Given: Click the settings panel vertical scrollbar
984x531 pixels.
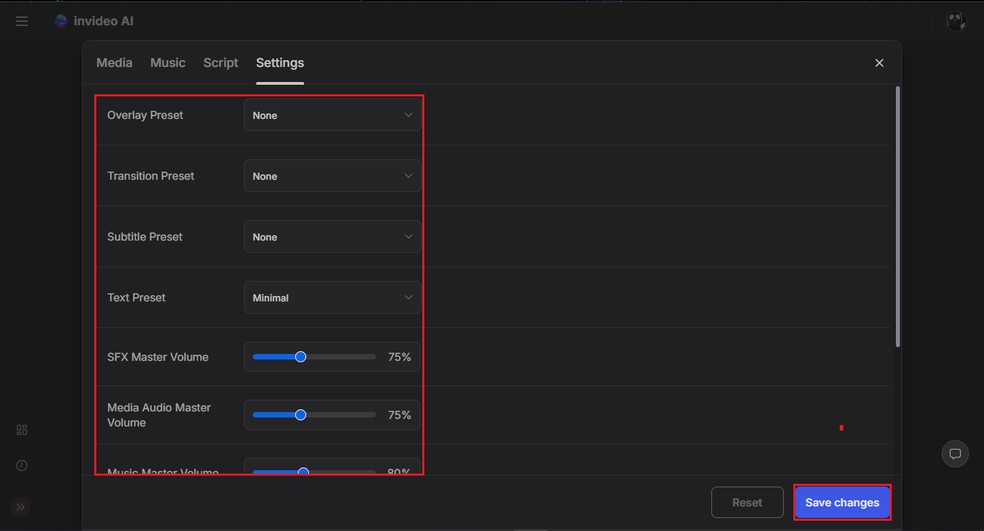Looking at the screenshot, I should [x=898, y=217].
